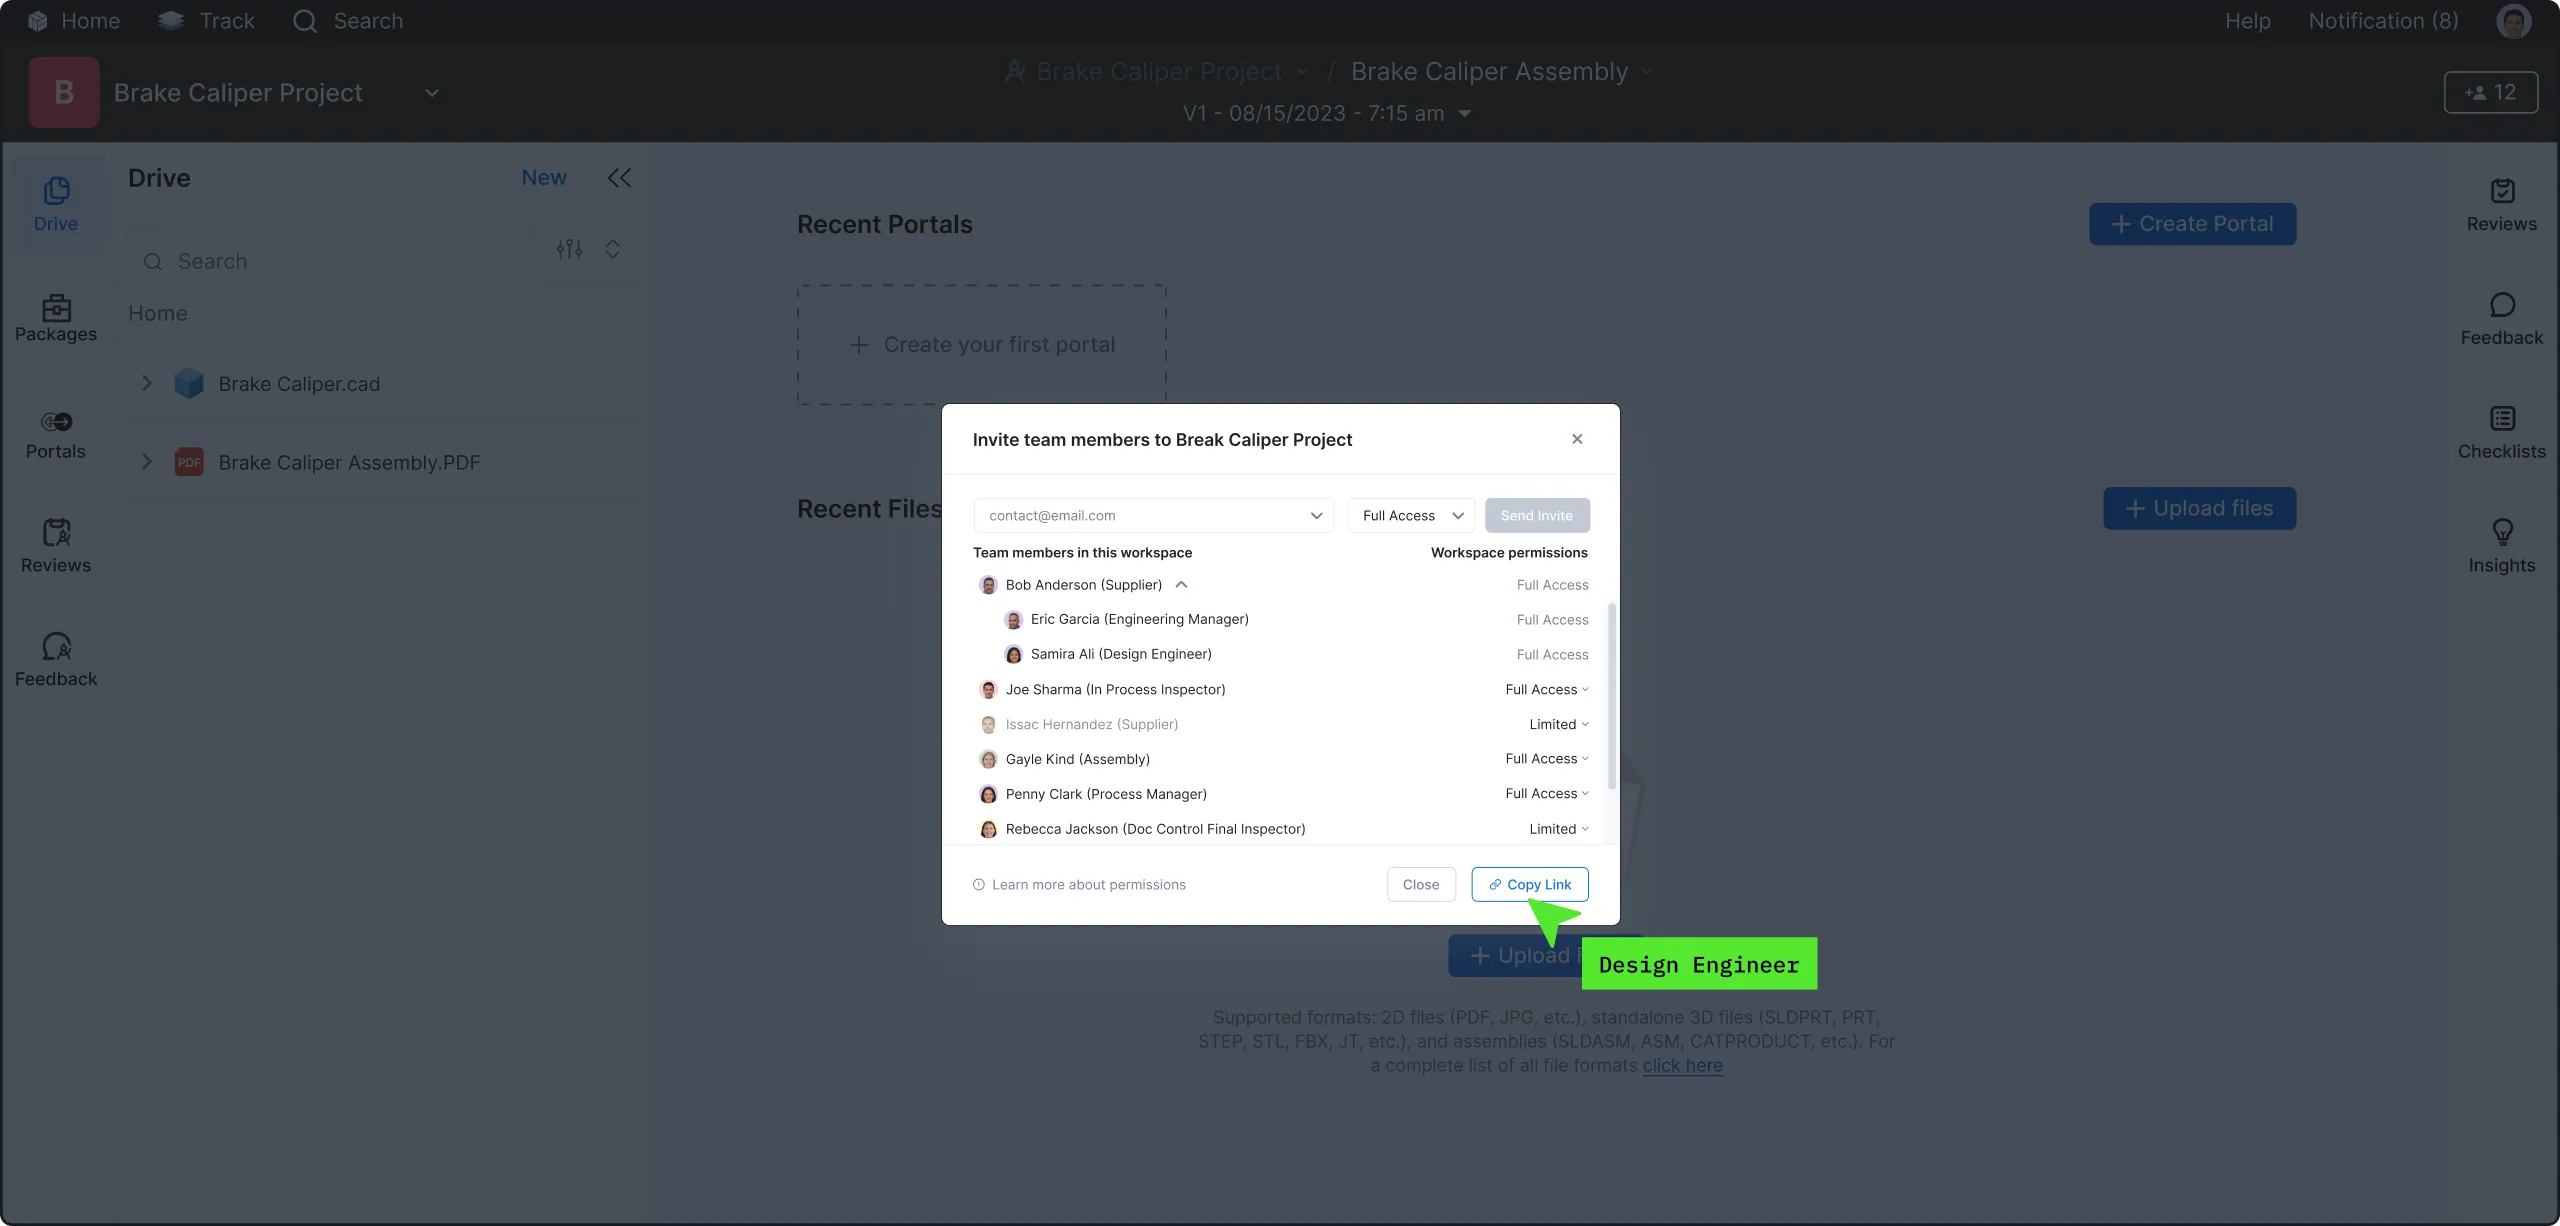Open the Full Access permission dropdown

pos(1410,515)
